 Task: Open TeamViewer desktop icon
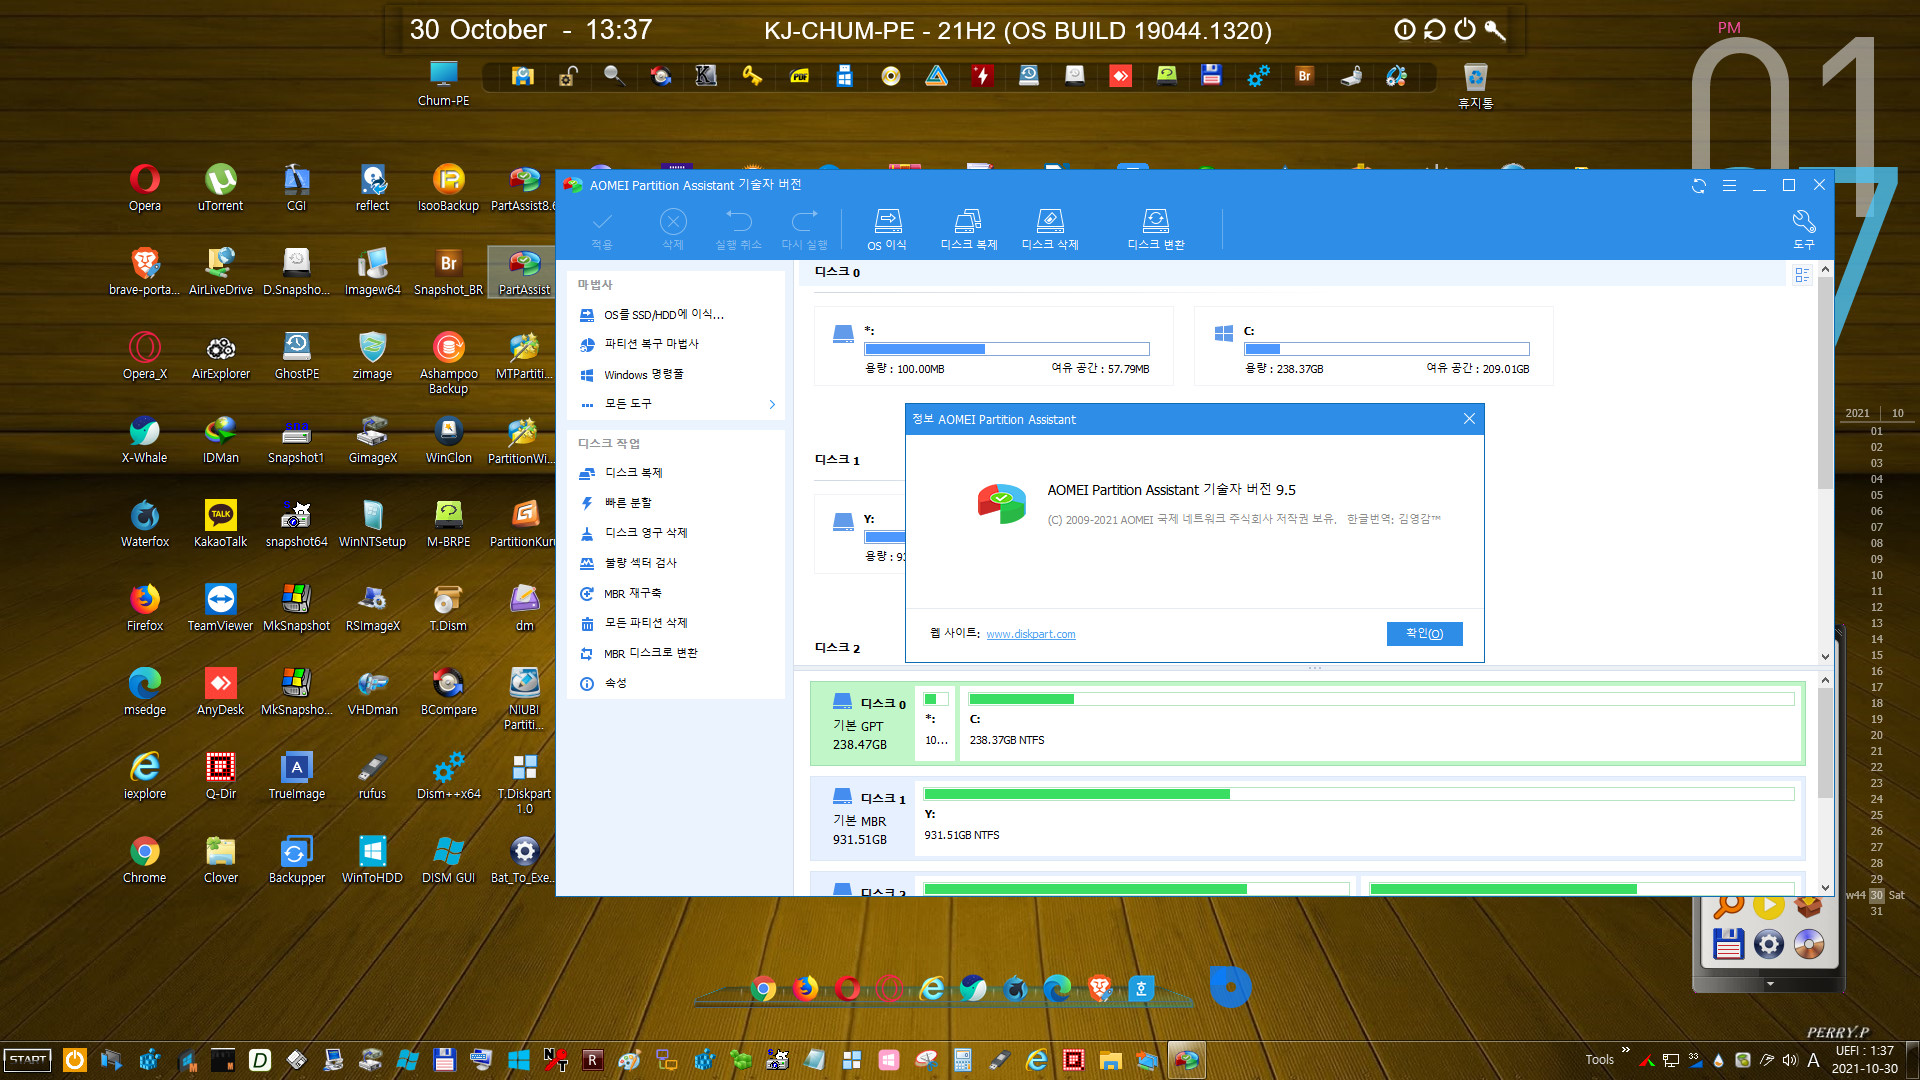220,608
